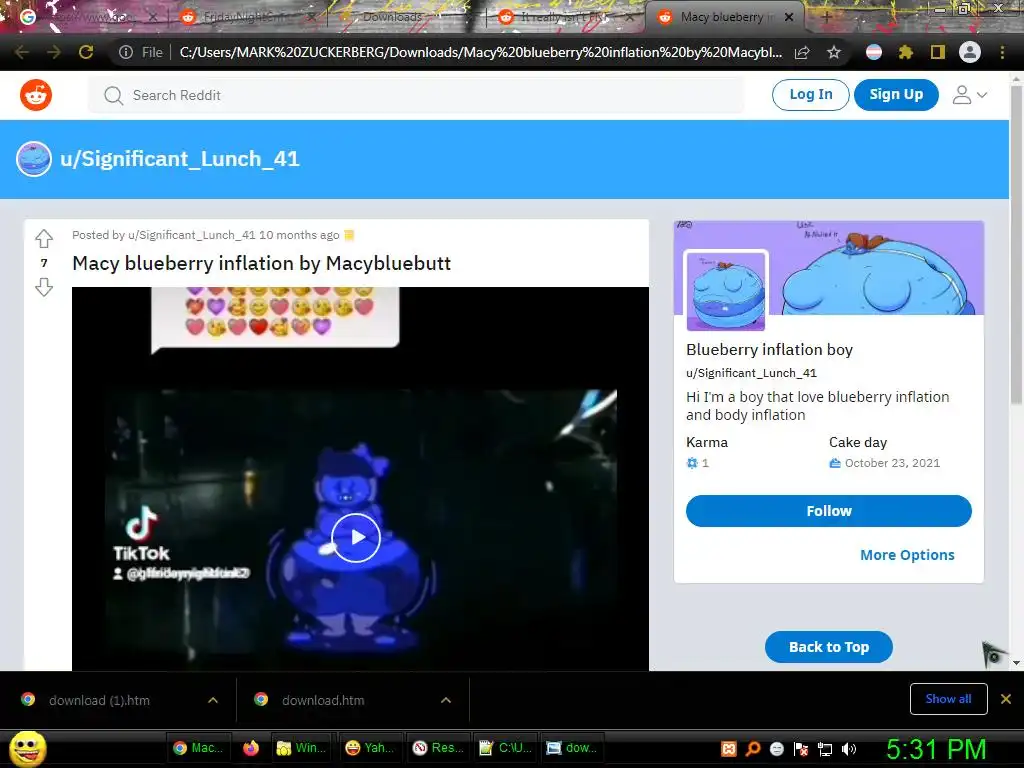Screen dimensions: 1024x768
Task: Switch to the 'It really isn't' tab
Action: coord(565,17)
